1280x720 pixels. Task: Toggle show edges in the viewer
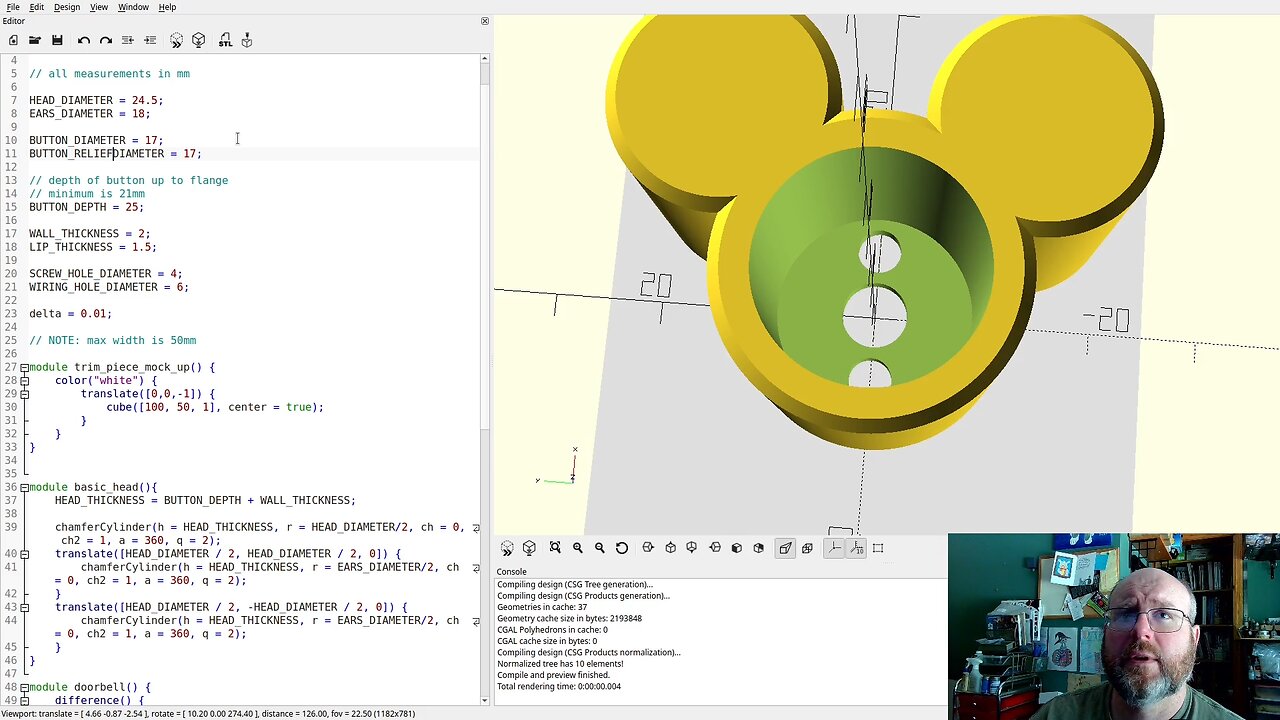(x=879, y=548)
